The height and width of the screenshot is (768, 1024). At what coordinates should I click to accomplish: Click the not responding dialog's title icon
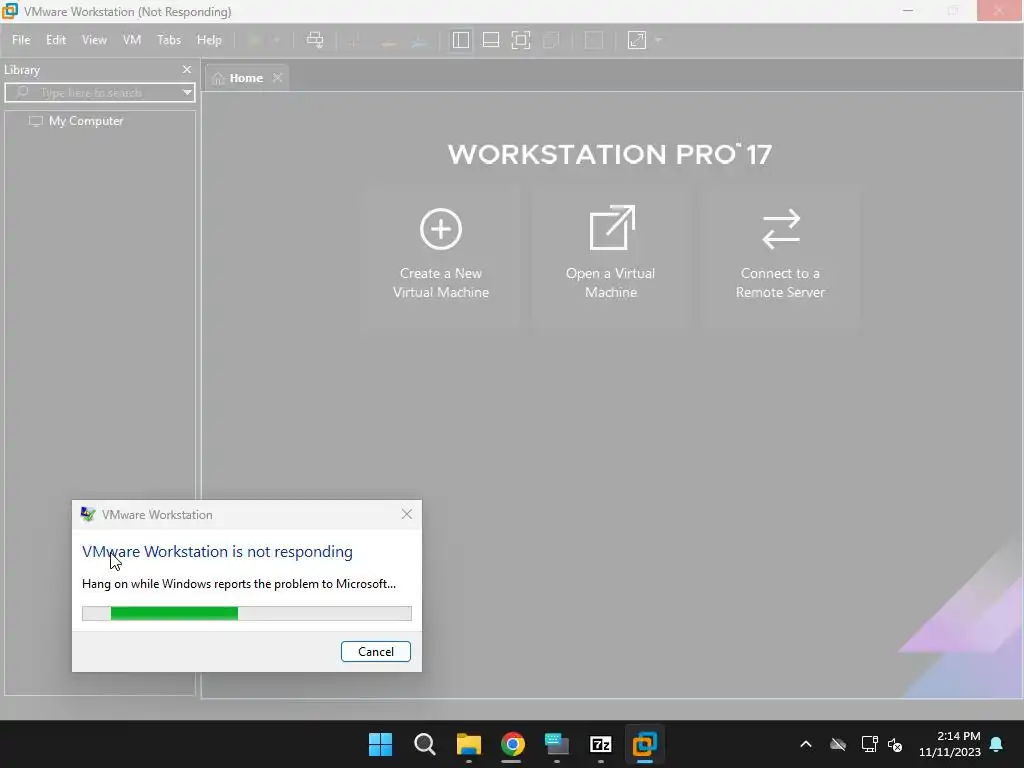coord(88,515)
